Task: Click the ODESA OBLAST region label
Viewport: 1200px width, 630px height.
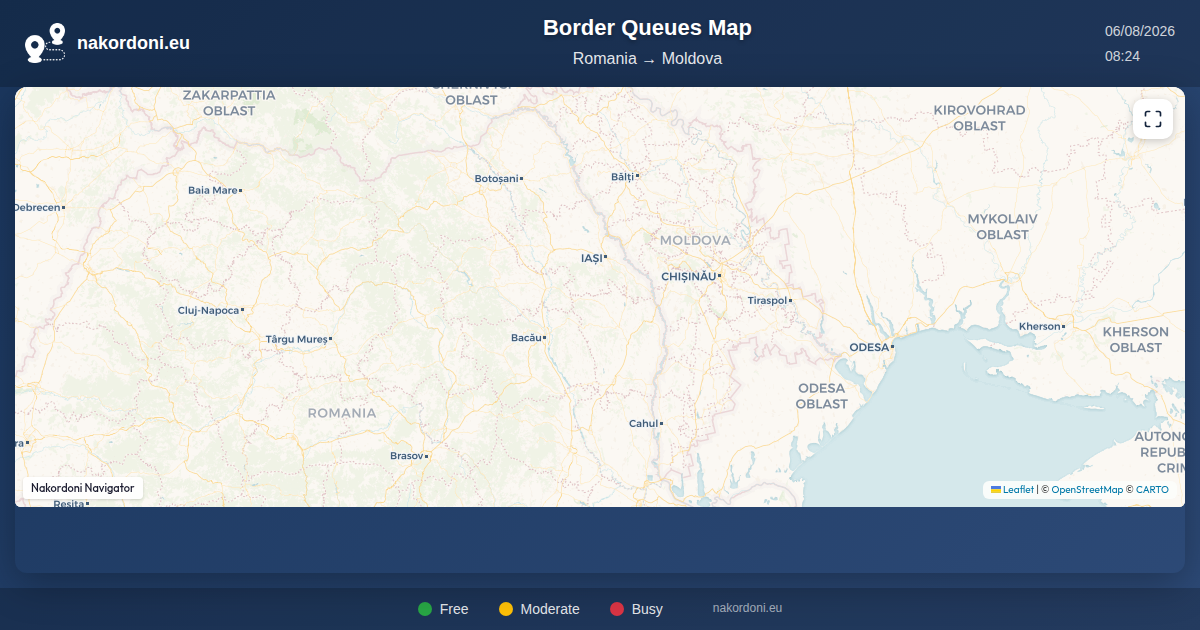Action: [x=821, y=396]
